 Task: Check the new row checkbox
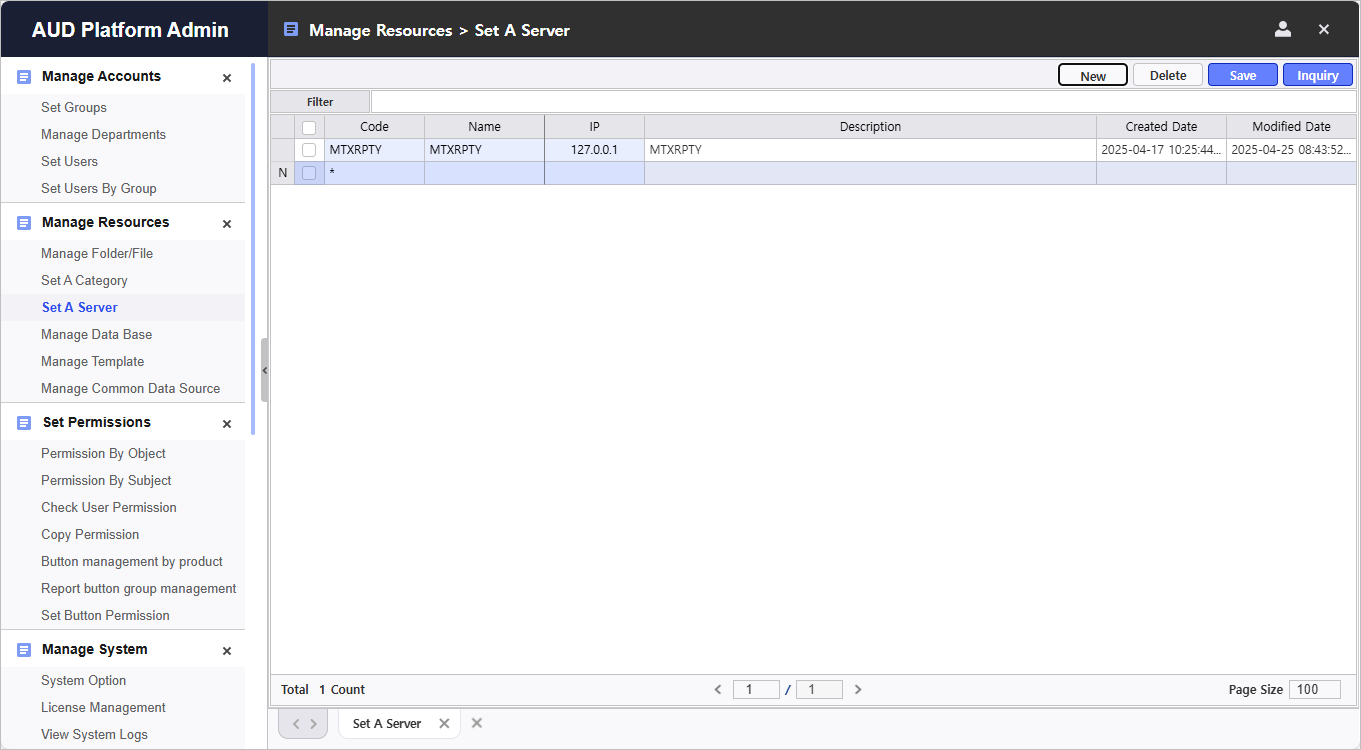[x=309, y=173]
